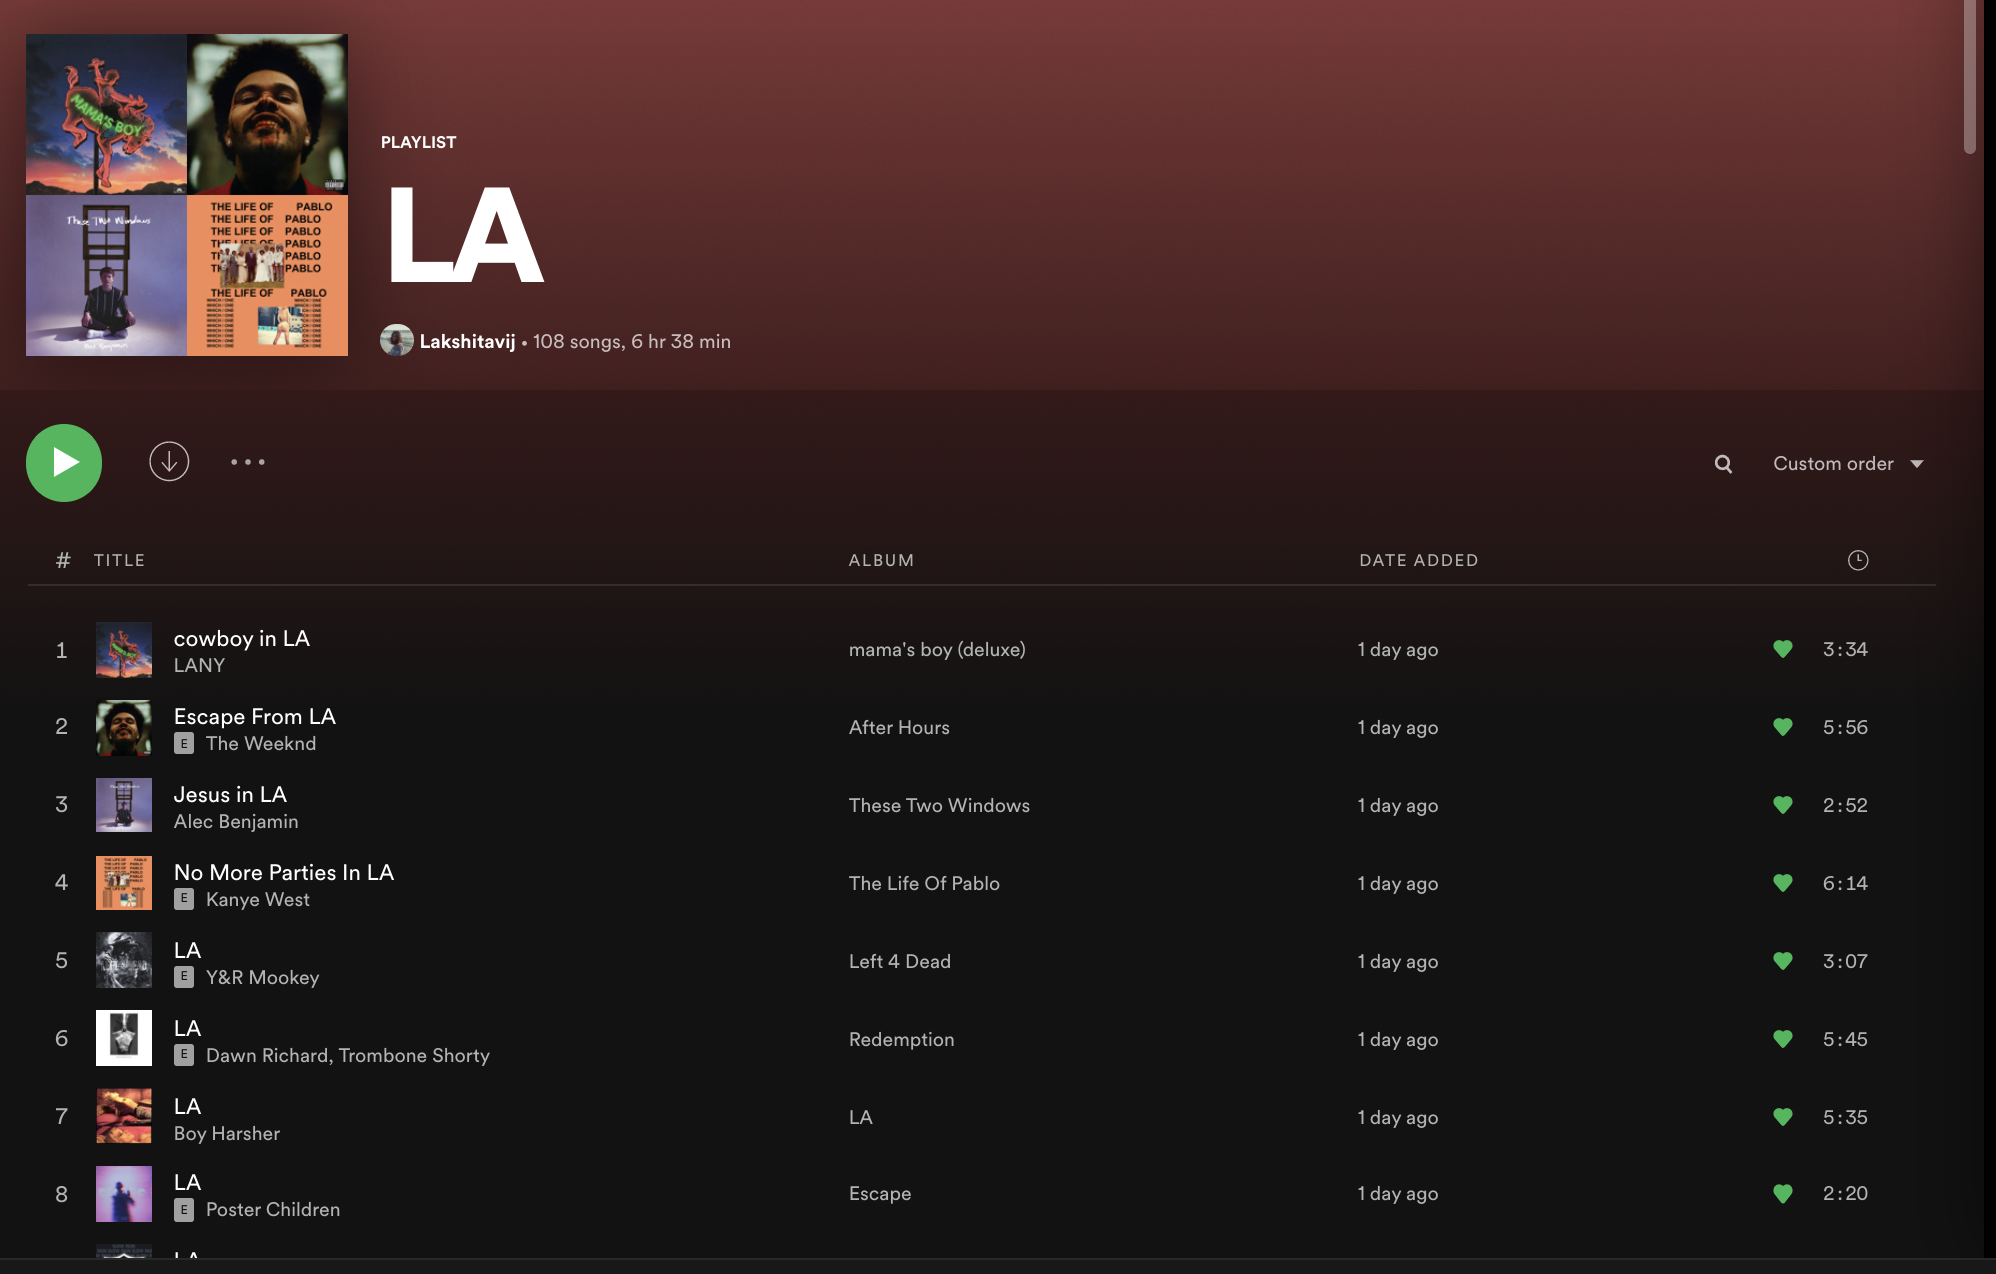1996x1274 pixels.
Task: Sort by the DATE ADDED column header
Action: (x=1418, y=560)
